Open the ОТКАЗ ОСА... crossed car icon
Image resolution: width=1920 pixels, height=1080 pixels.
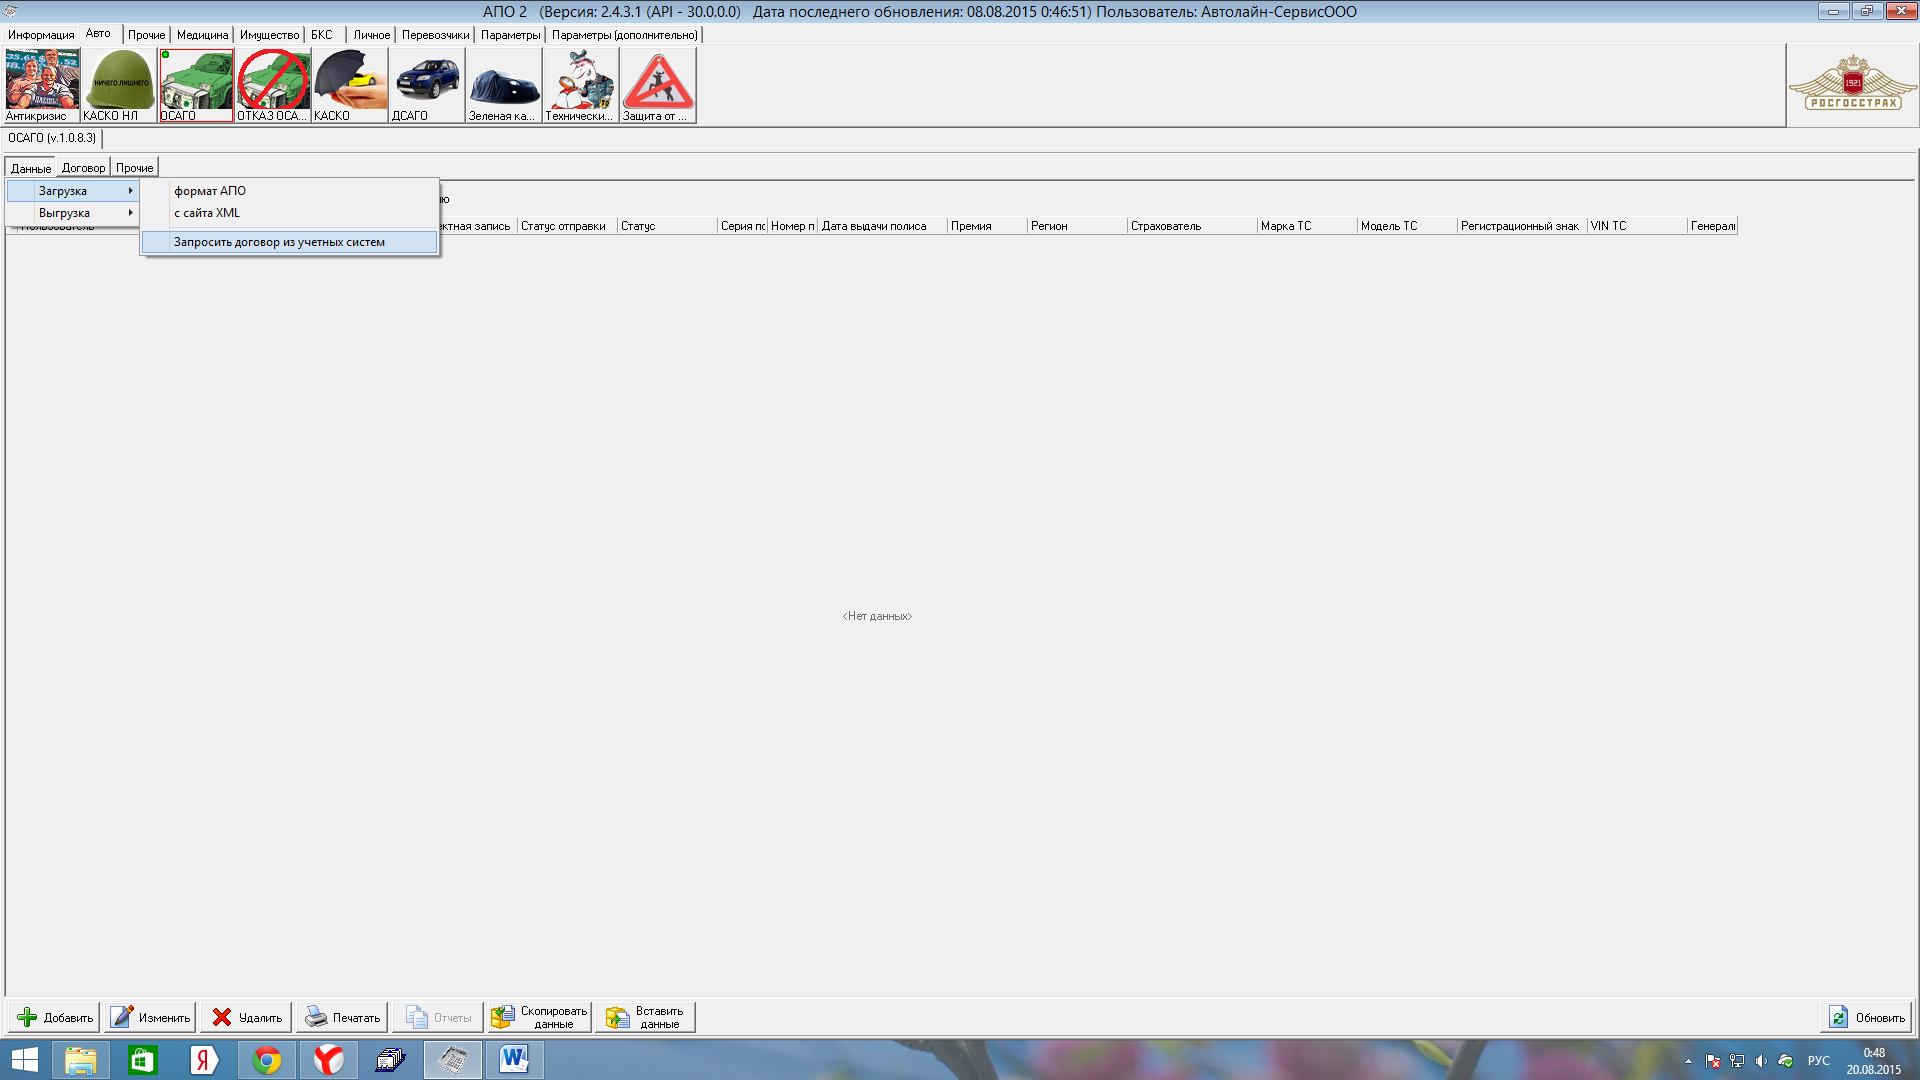273,86
